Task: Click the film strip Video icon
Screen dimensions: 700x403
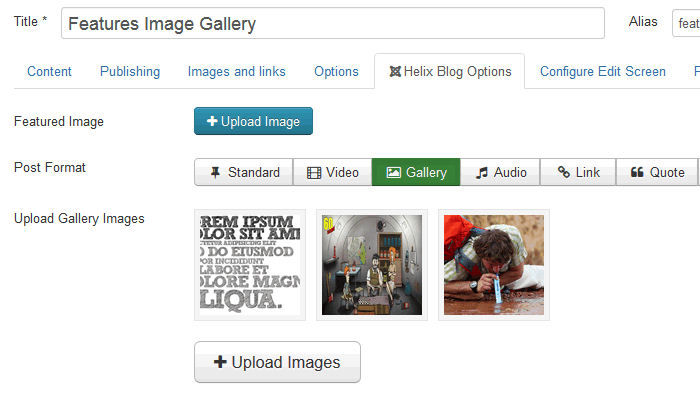Action: [x=314, y=173]
